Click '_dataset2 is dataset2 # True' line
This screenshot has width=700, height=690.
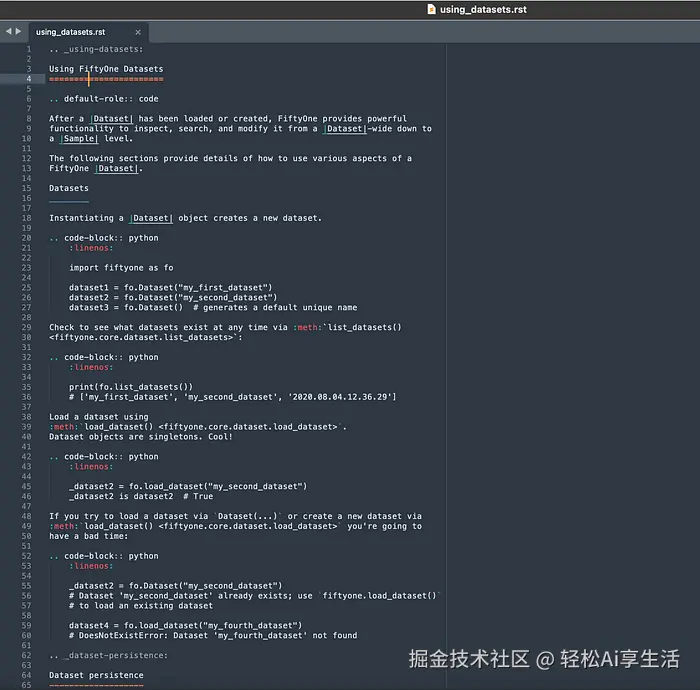(x=141, y=496)
